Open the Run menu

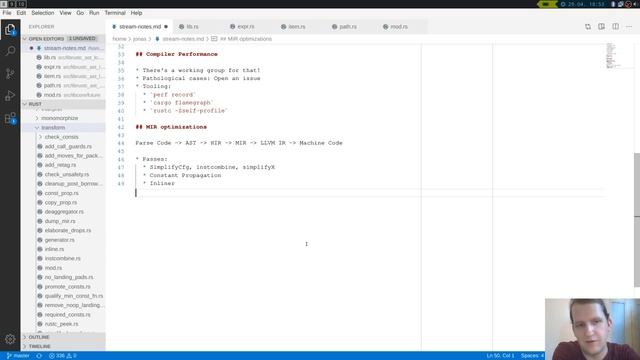94,13
